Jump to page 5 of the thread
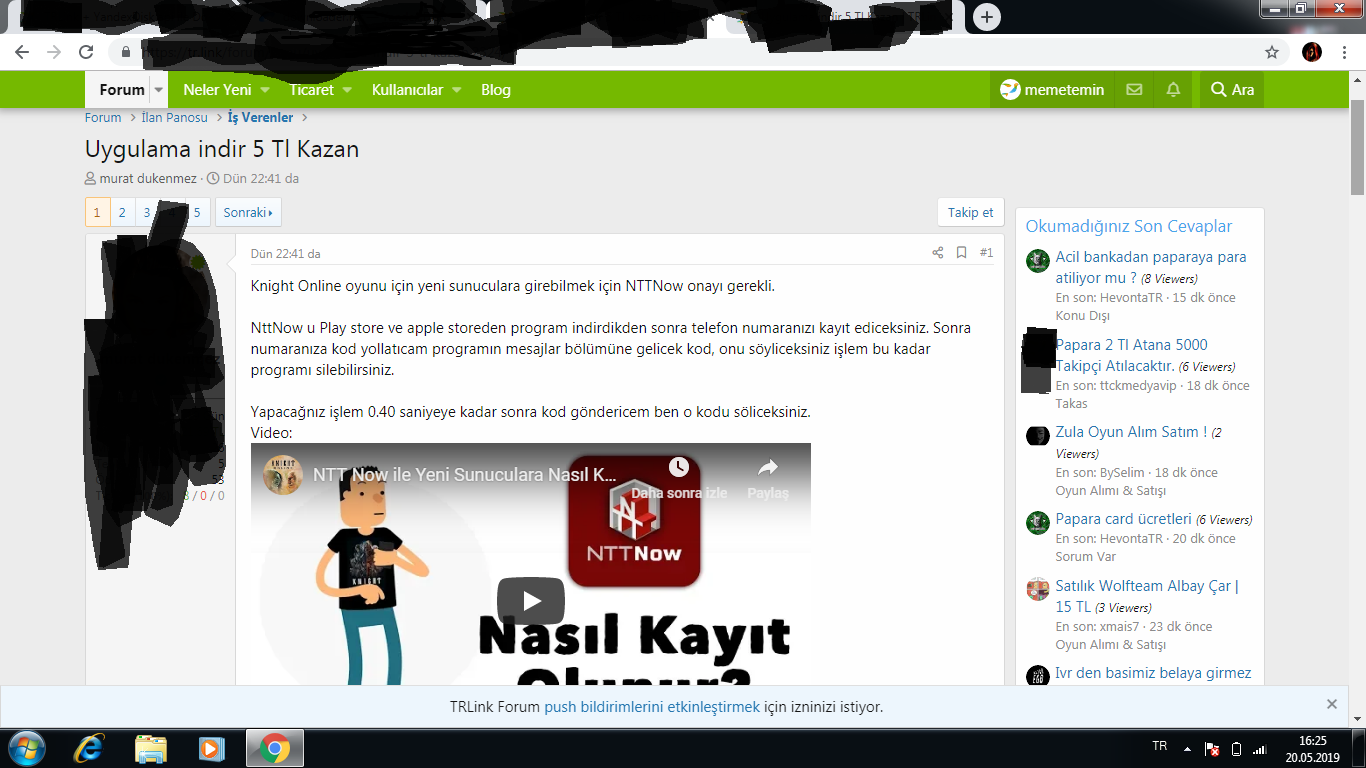Screen dimensions: 1366x768 coord(198,212)
